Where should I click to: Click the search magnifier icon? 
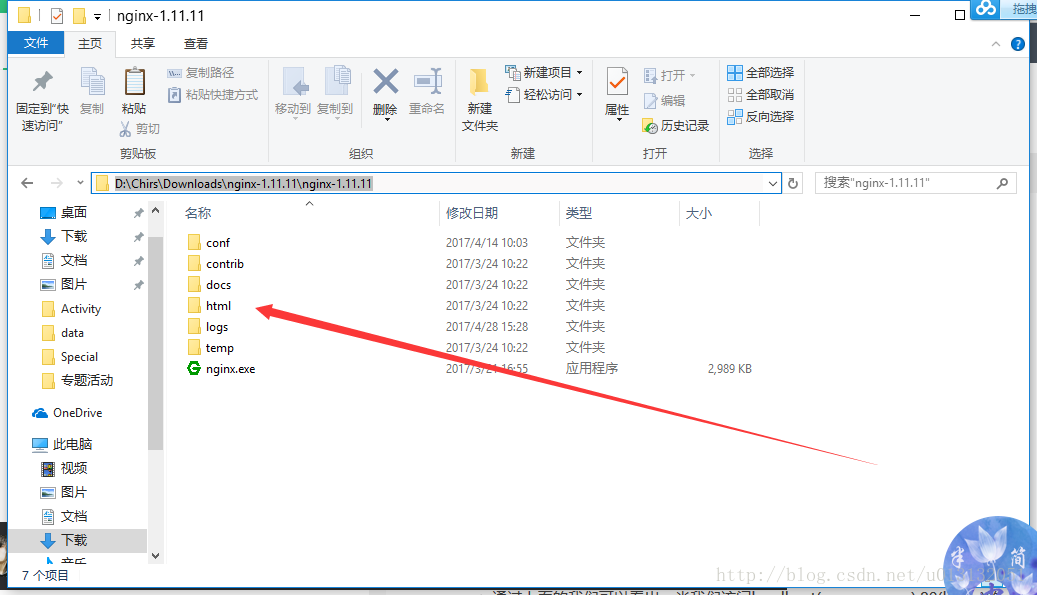[x=1003, y=183]
